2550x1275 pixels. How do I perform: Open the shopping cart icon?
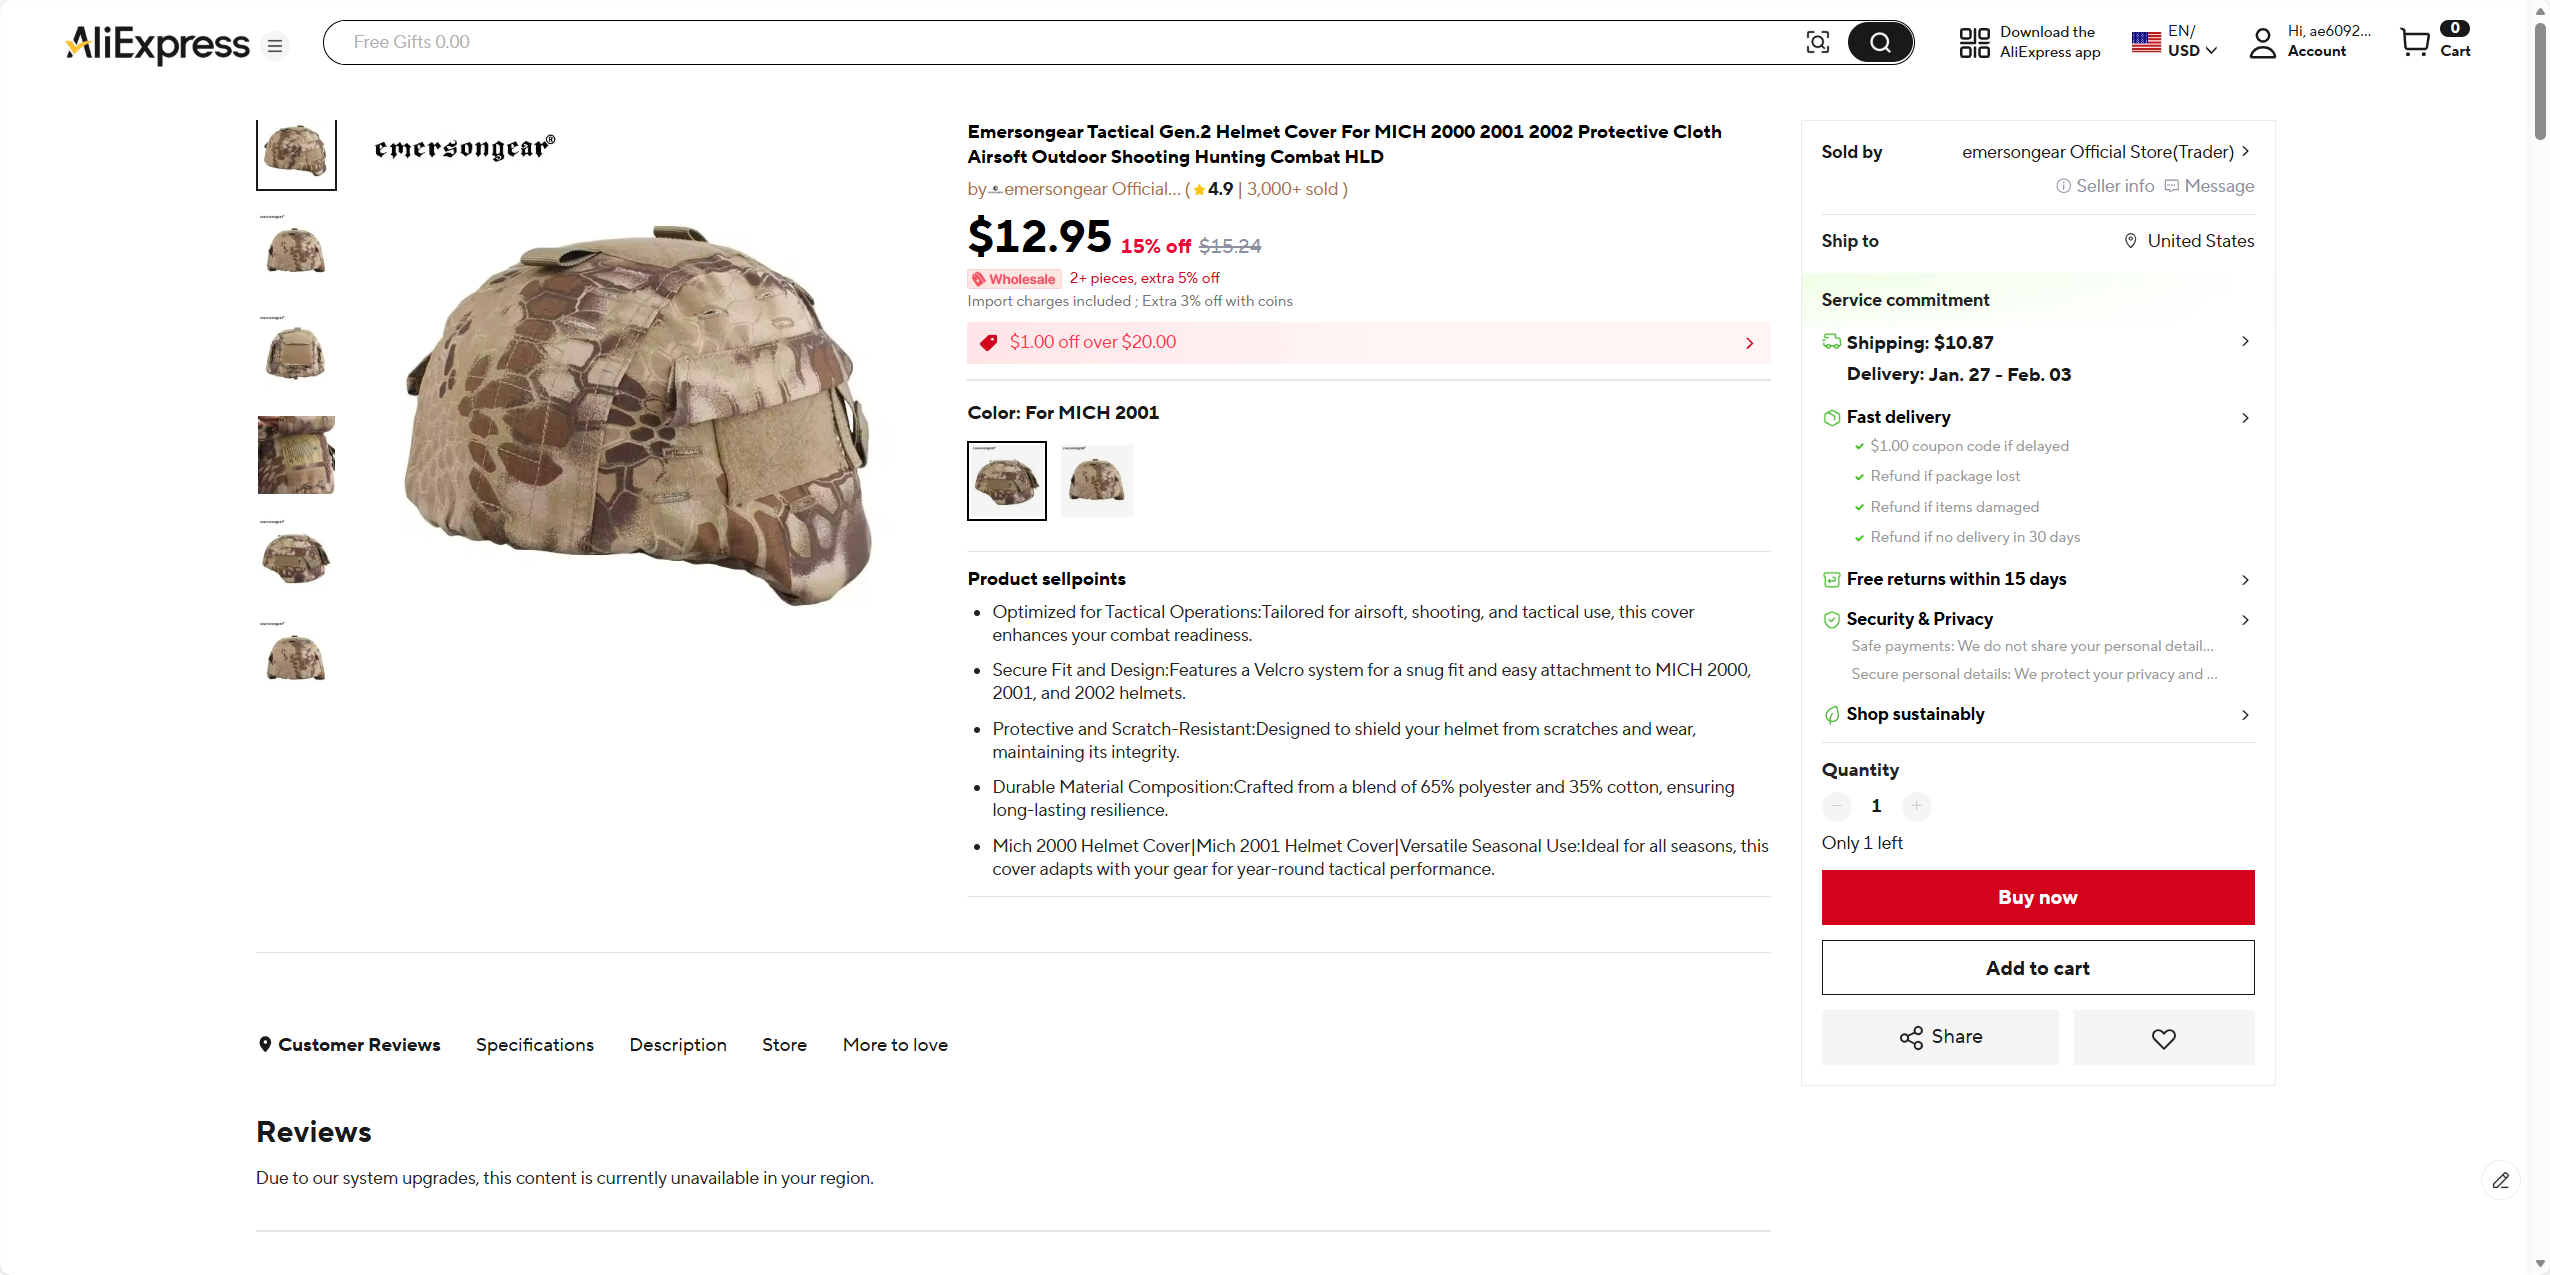click(x=2415, y=42)
